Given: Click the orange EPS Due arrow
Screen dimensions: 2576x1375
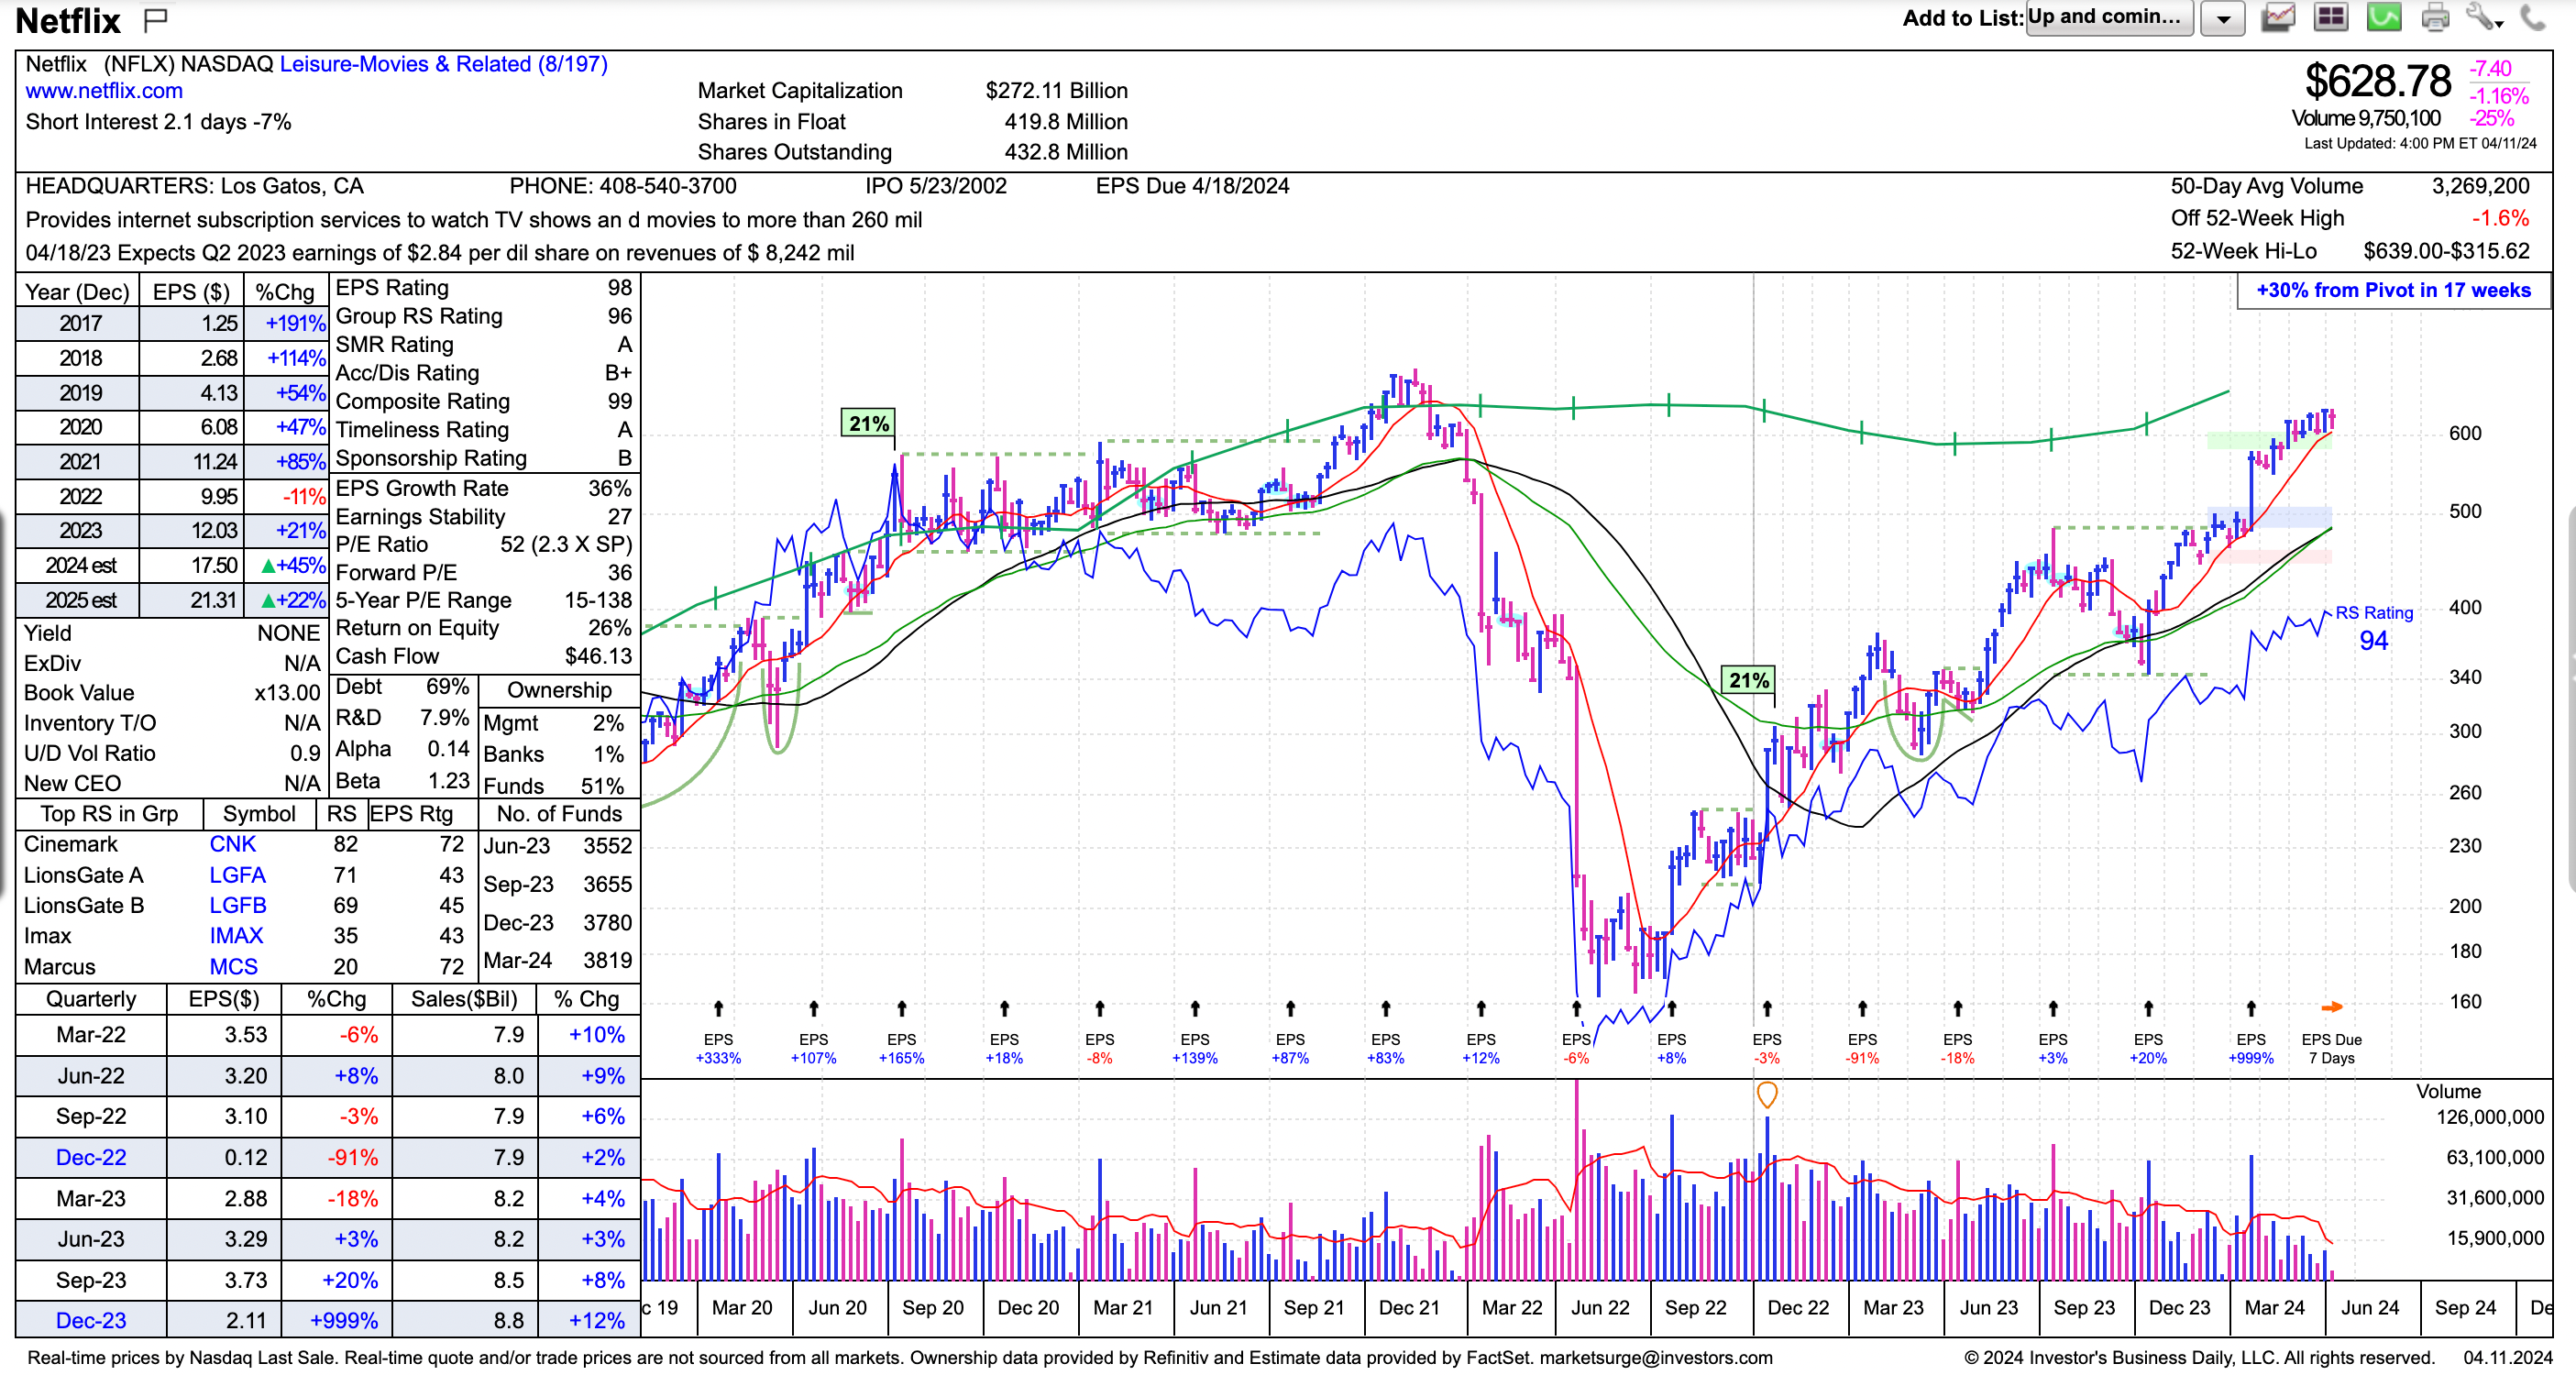Looking at the screenshot, I should click(x=2331, y=1007).
